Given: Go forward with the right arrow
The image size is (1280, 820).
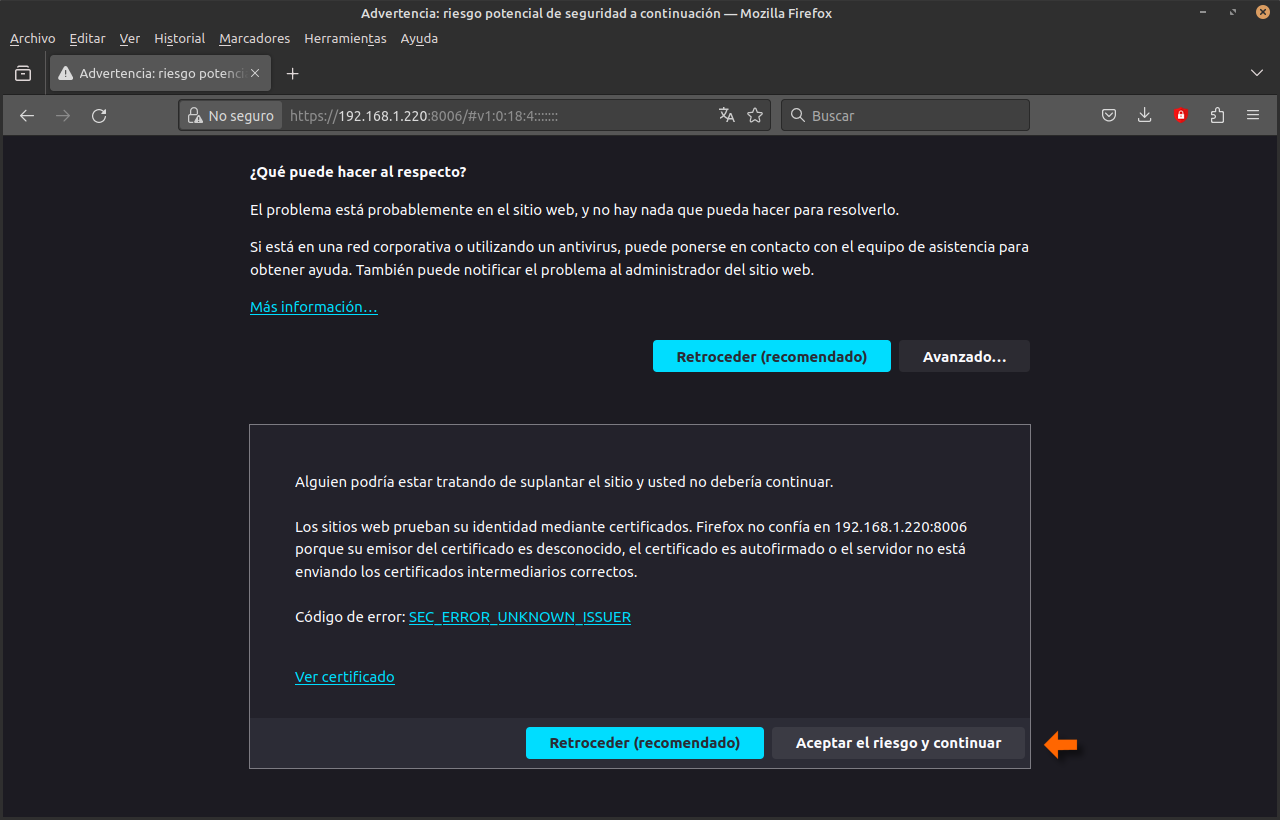Looking at the screenshot, I should [x=63, y=116].
